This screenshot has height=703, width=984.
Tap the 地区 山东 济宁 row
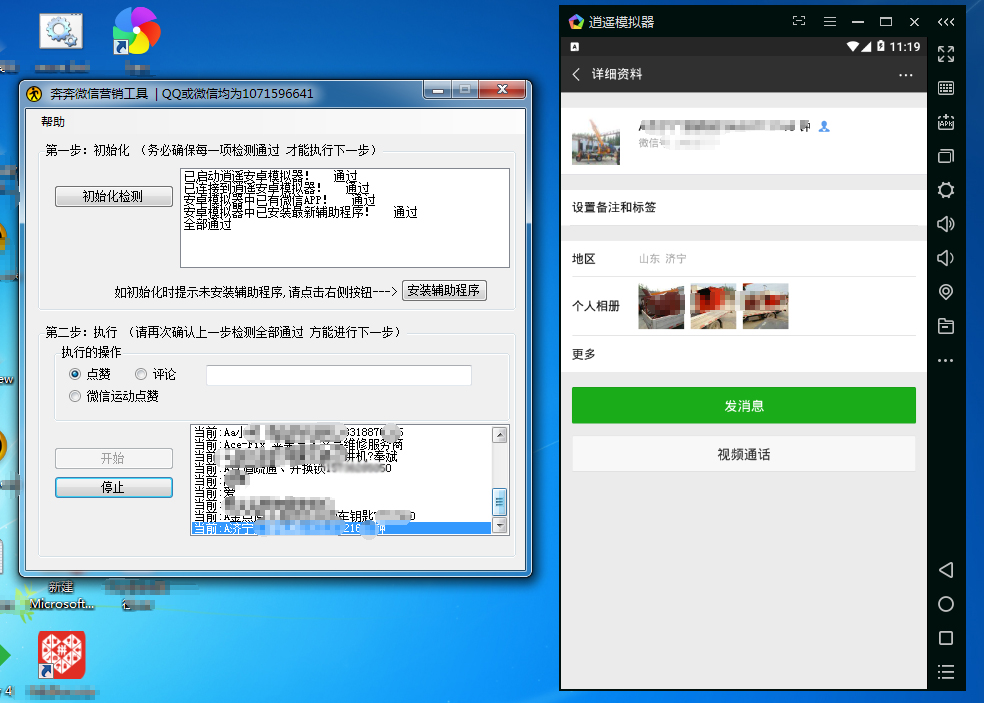tap(744, 259)
